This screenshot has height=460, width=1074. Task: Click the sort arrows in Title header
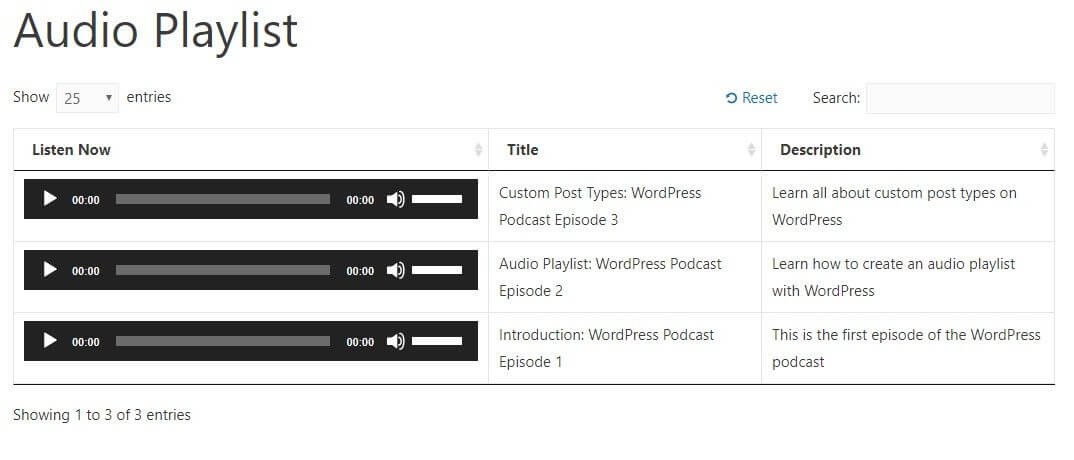tap(751, 149)
